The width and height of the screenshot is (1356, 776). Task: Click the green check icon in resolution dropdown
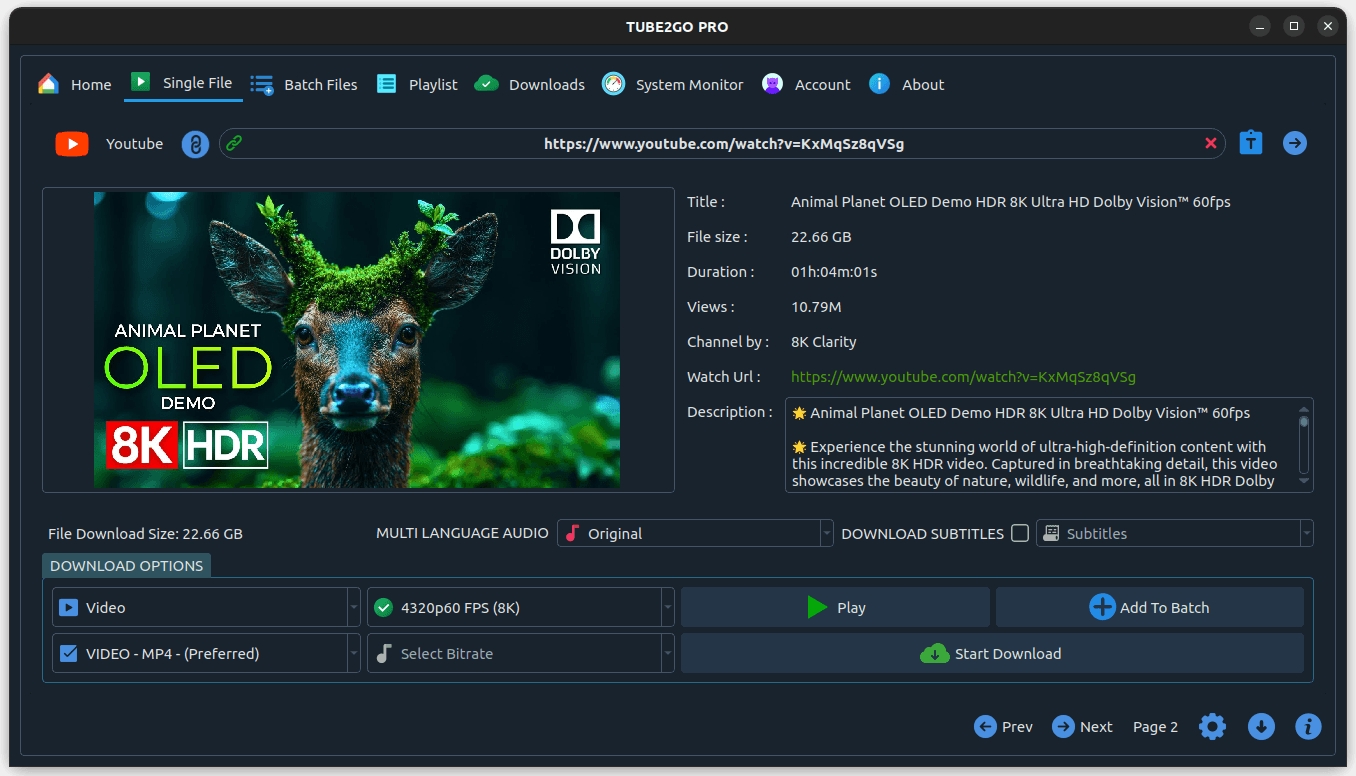[383, 607]
